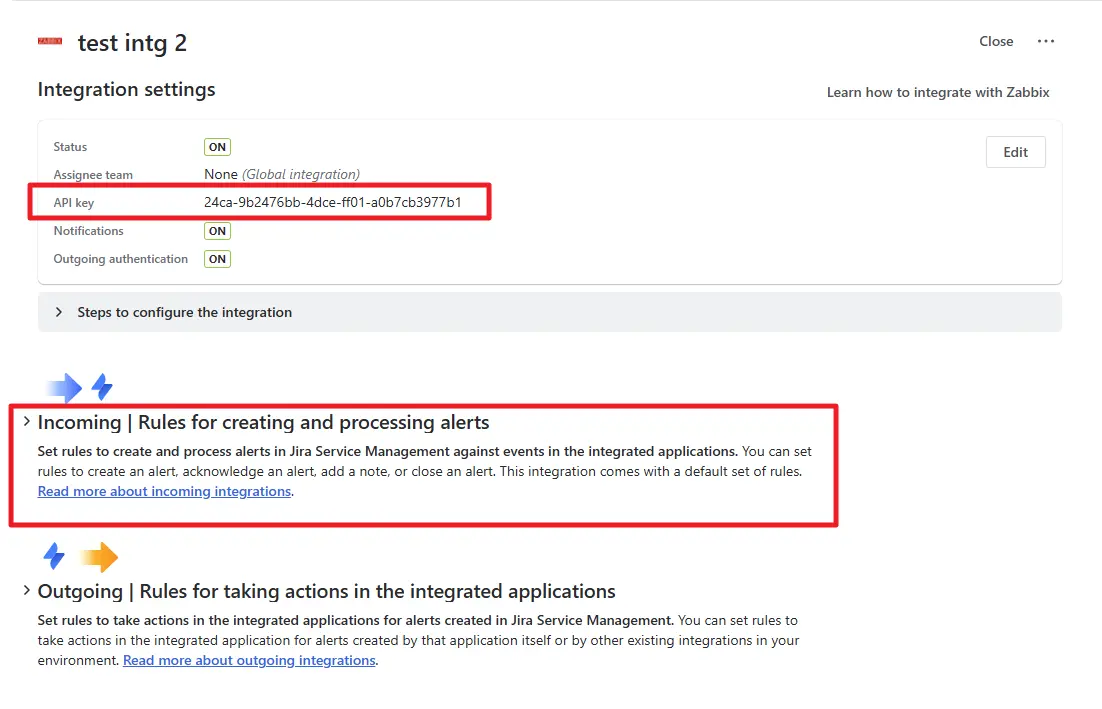Viewport: 1102px width, 709px height.
Task: Follow Read more about outgoing integrations link
Action: pyautogui.click(x=249, y=660)
